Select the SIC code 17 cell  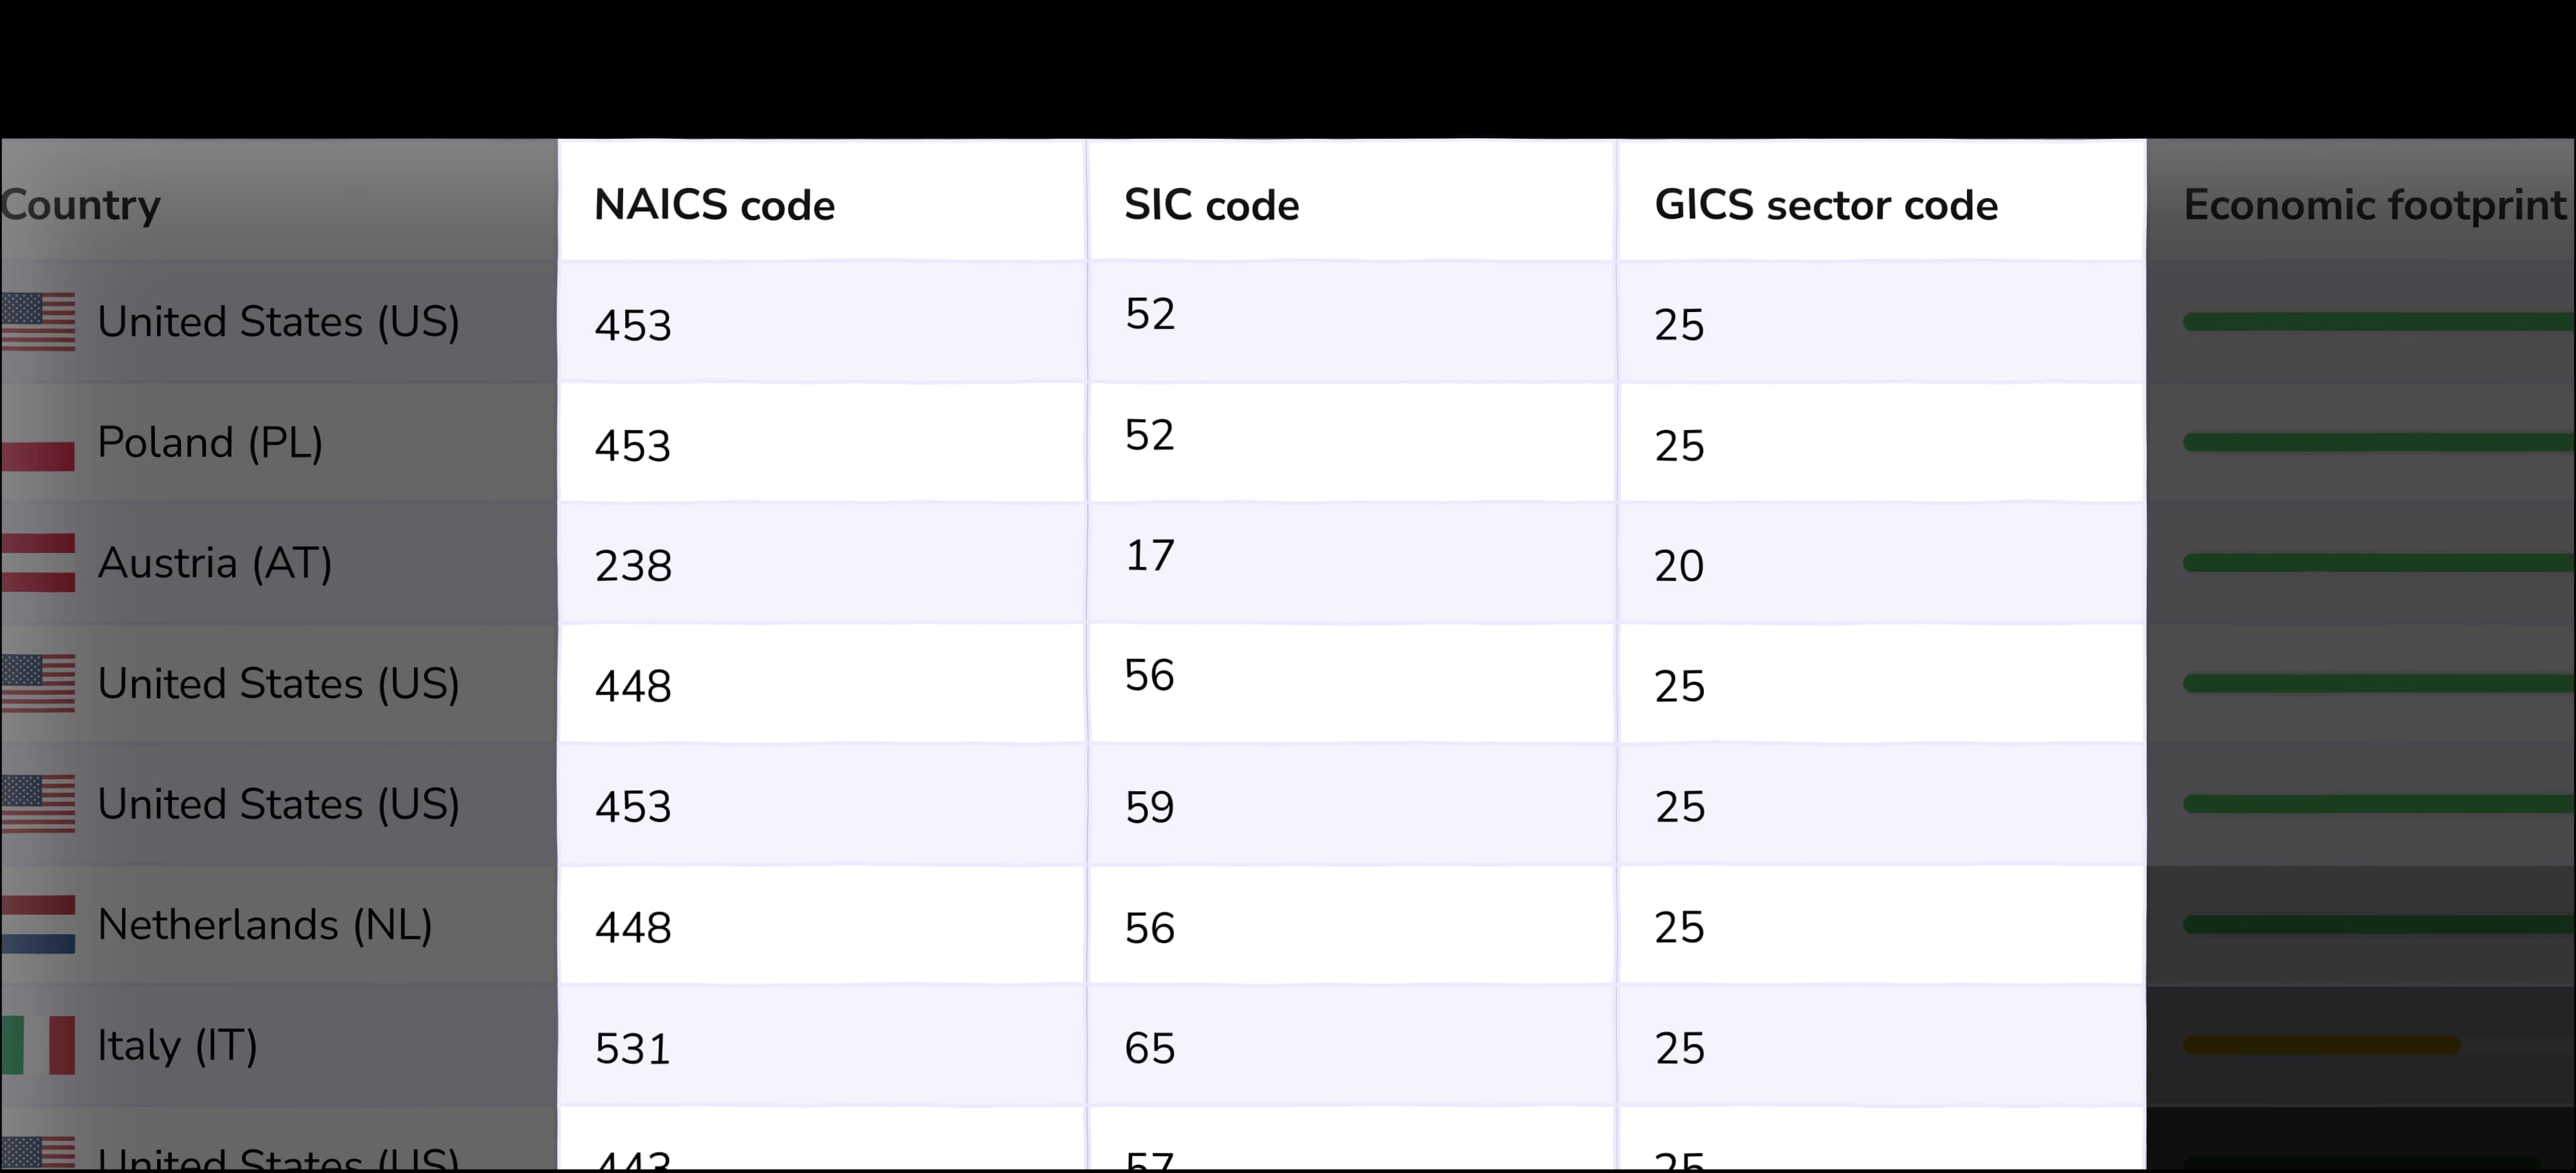[1150, 556]
